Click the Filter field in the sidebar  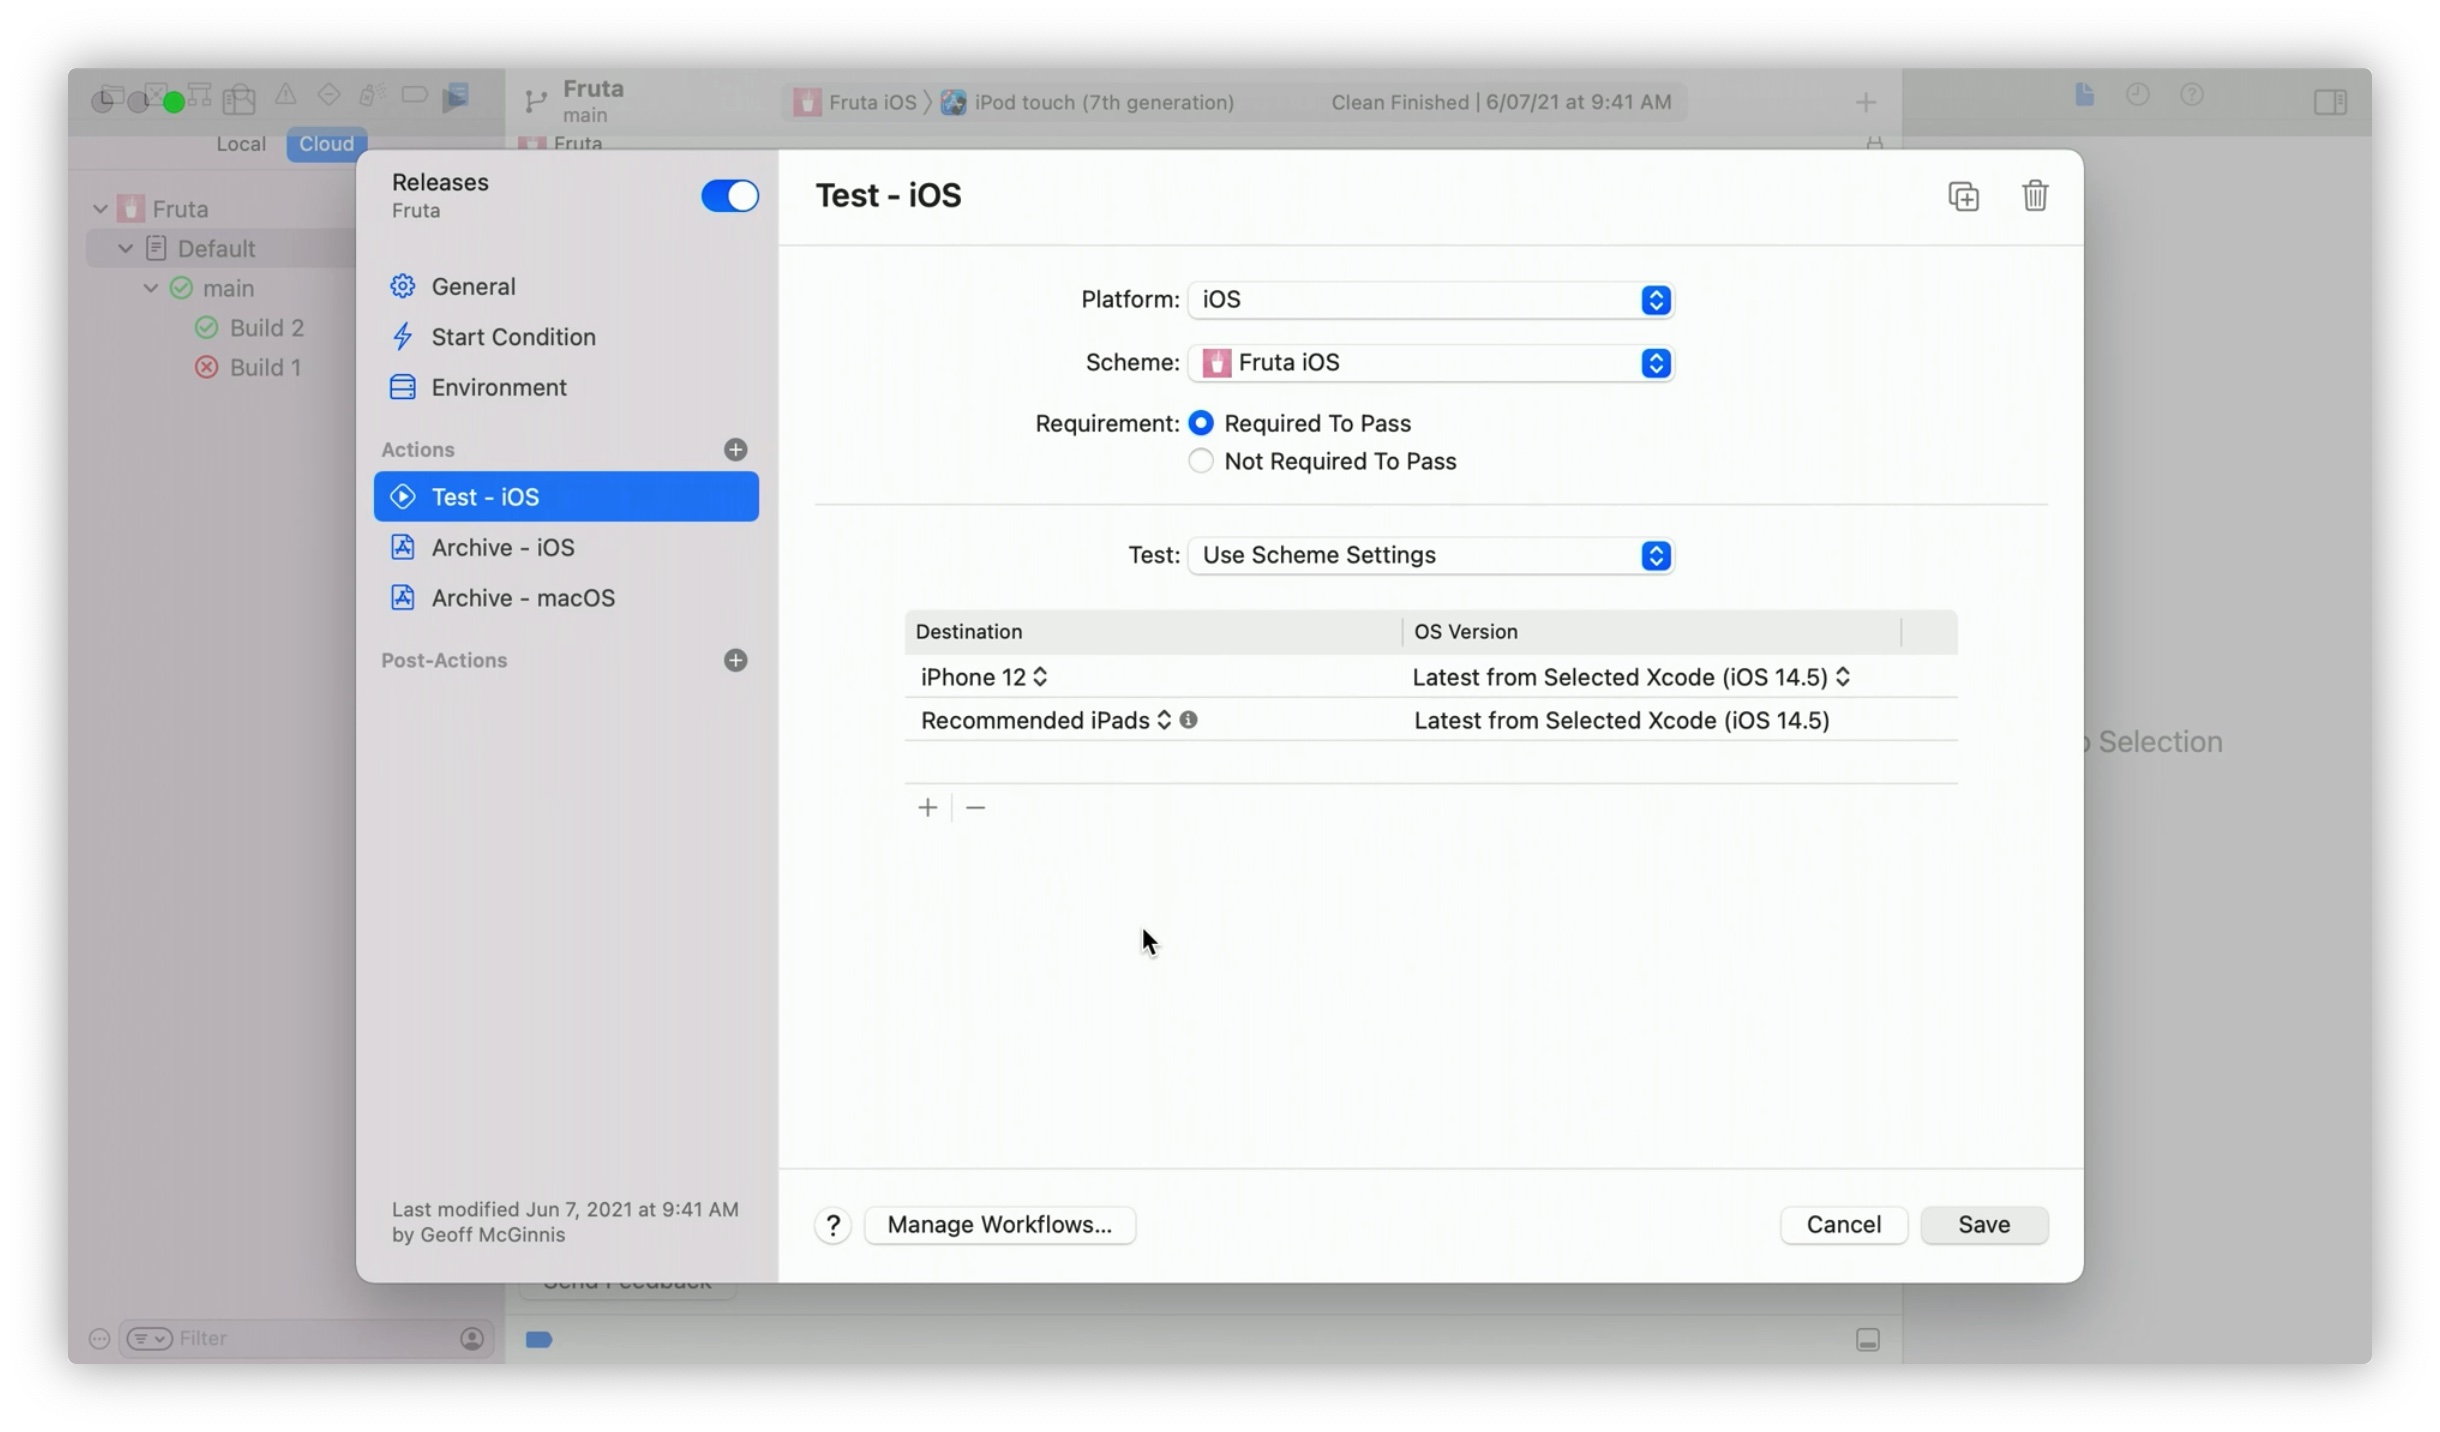click(290, 1338)
